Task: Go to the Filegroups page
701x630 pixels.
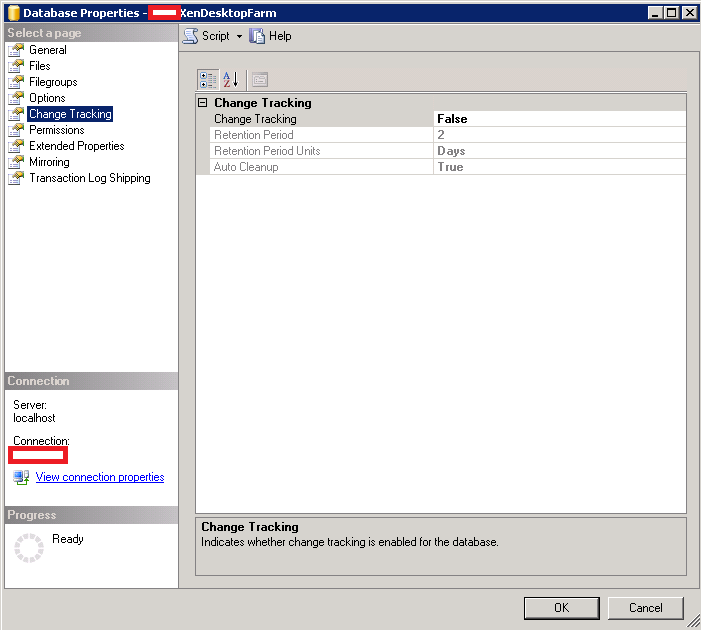Action: (53, 82)
